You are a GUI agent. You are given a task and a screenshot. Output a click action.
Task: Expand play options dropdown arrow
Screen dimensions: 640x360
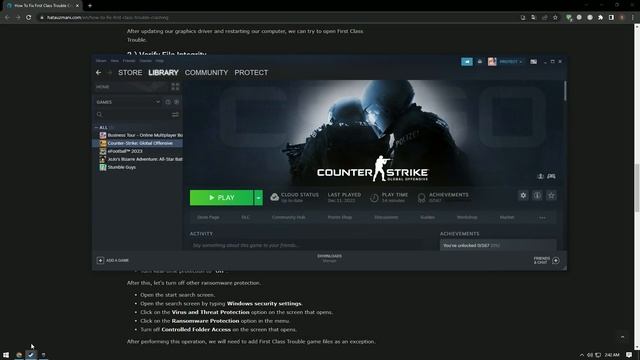pyautogui.click(x=258, y=198)
